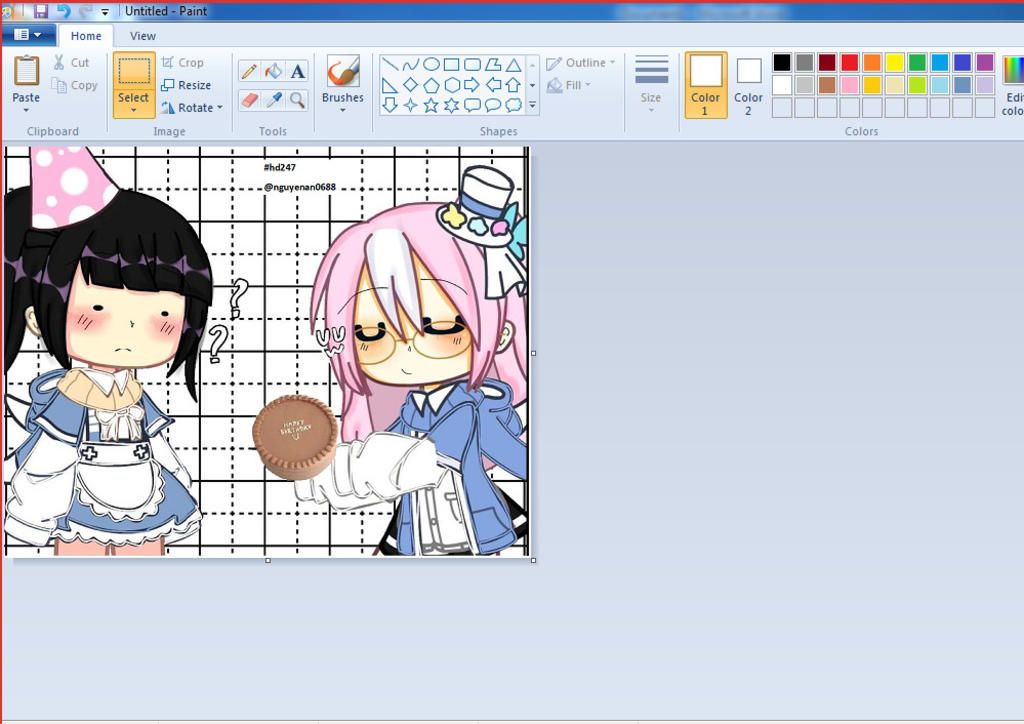Click Cut in the Clipboard group
Image resolution: width=1024 pixels, height=724 pixels.
pyautogui.click(x=72, y=63)
